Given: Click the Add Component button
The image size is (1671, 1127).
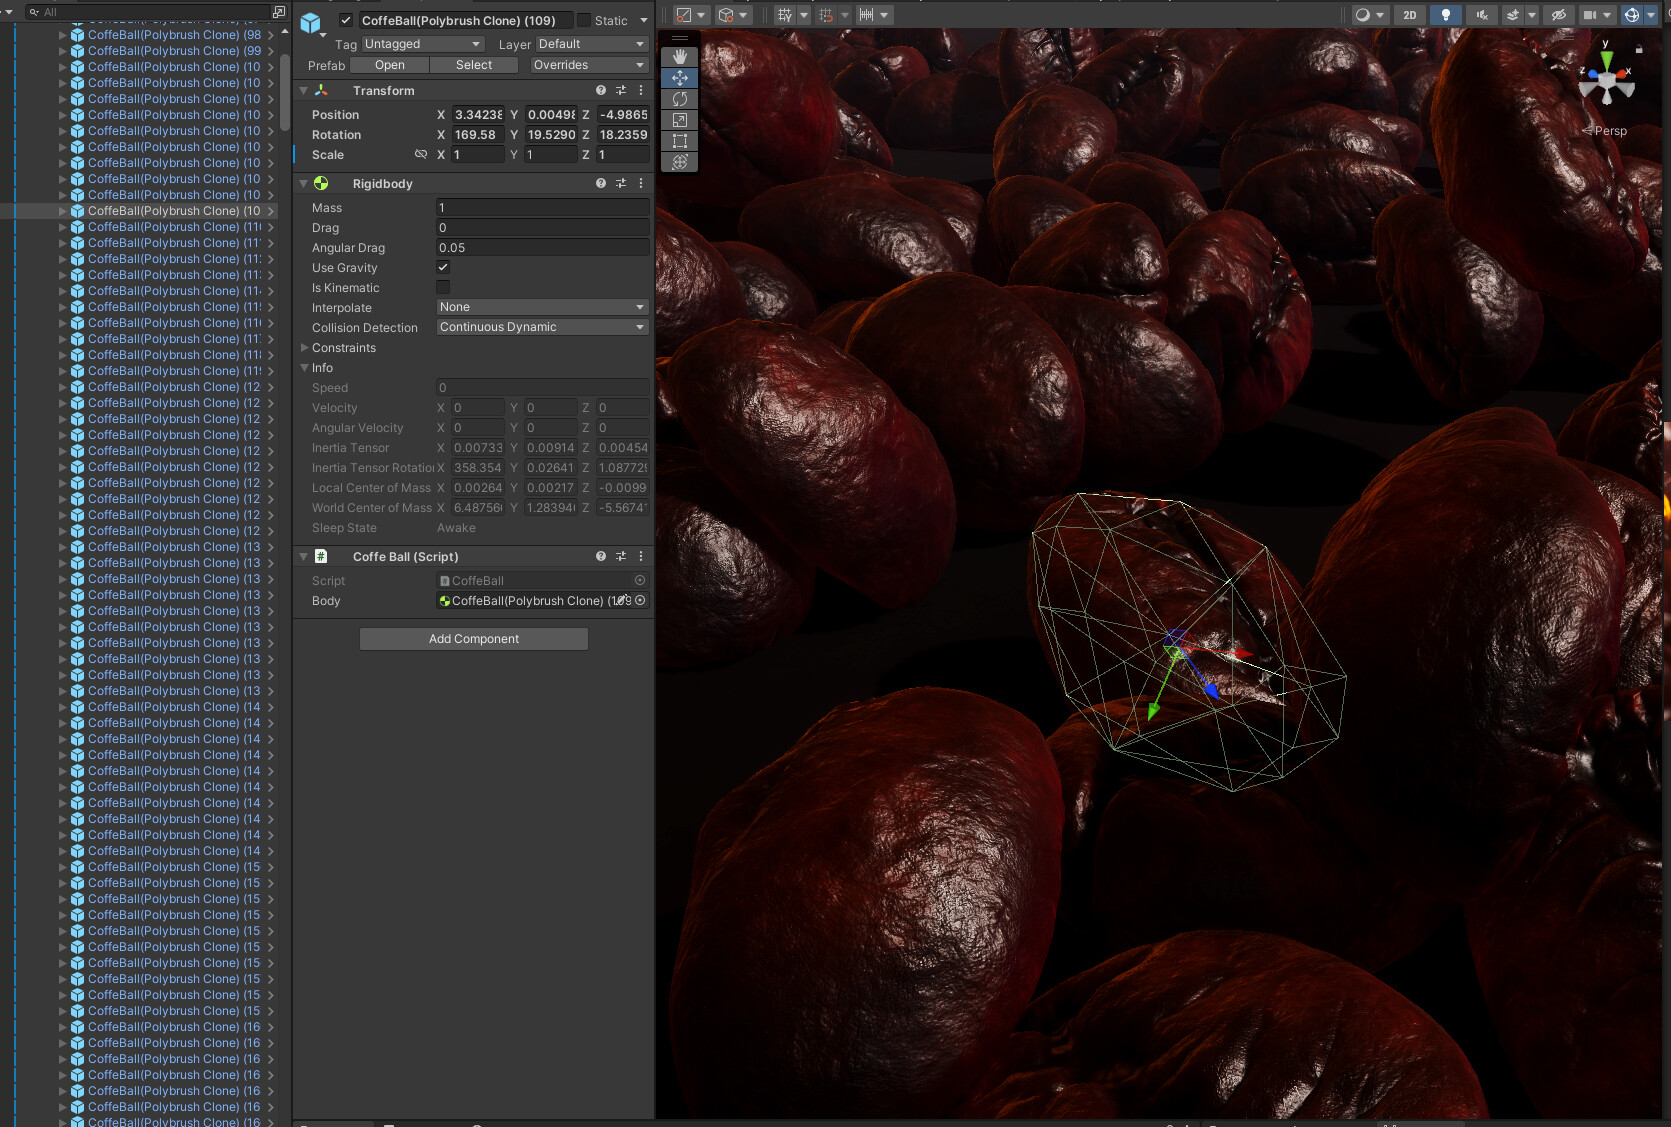Looking at the screenshot, I should (x=474, y=639).
